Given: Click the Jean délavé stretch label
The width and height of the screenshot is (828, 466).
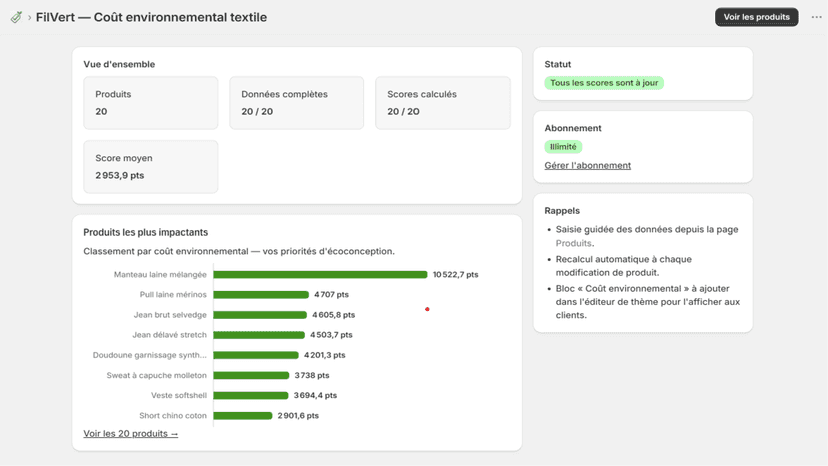Looking at the screenshot, I should point(169,335).
